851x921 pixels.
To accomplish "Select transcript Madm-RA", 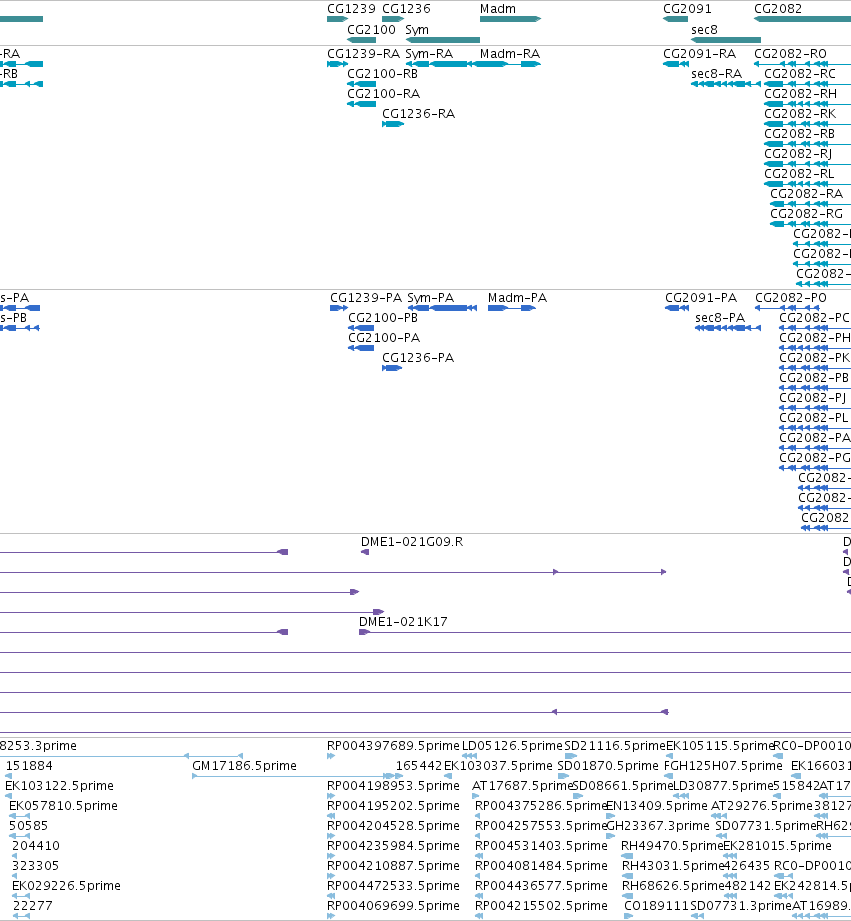I will tap(510, 54).
